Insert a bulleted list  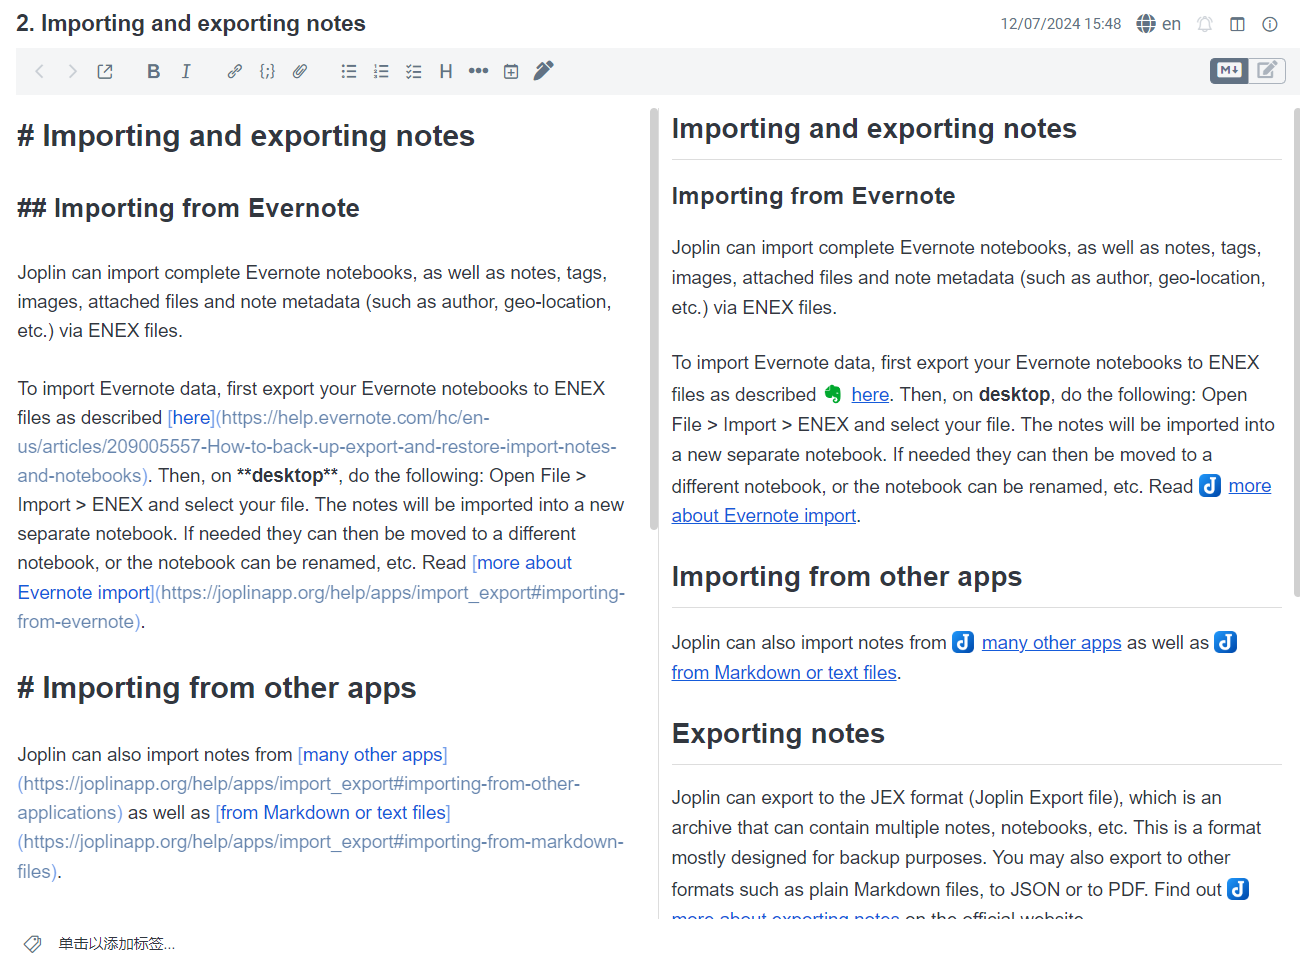tap(348, 71)
